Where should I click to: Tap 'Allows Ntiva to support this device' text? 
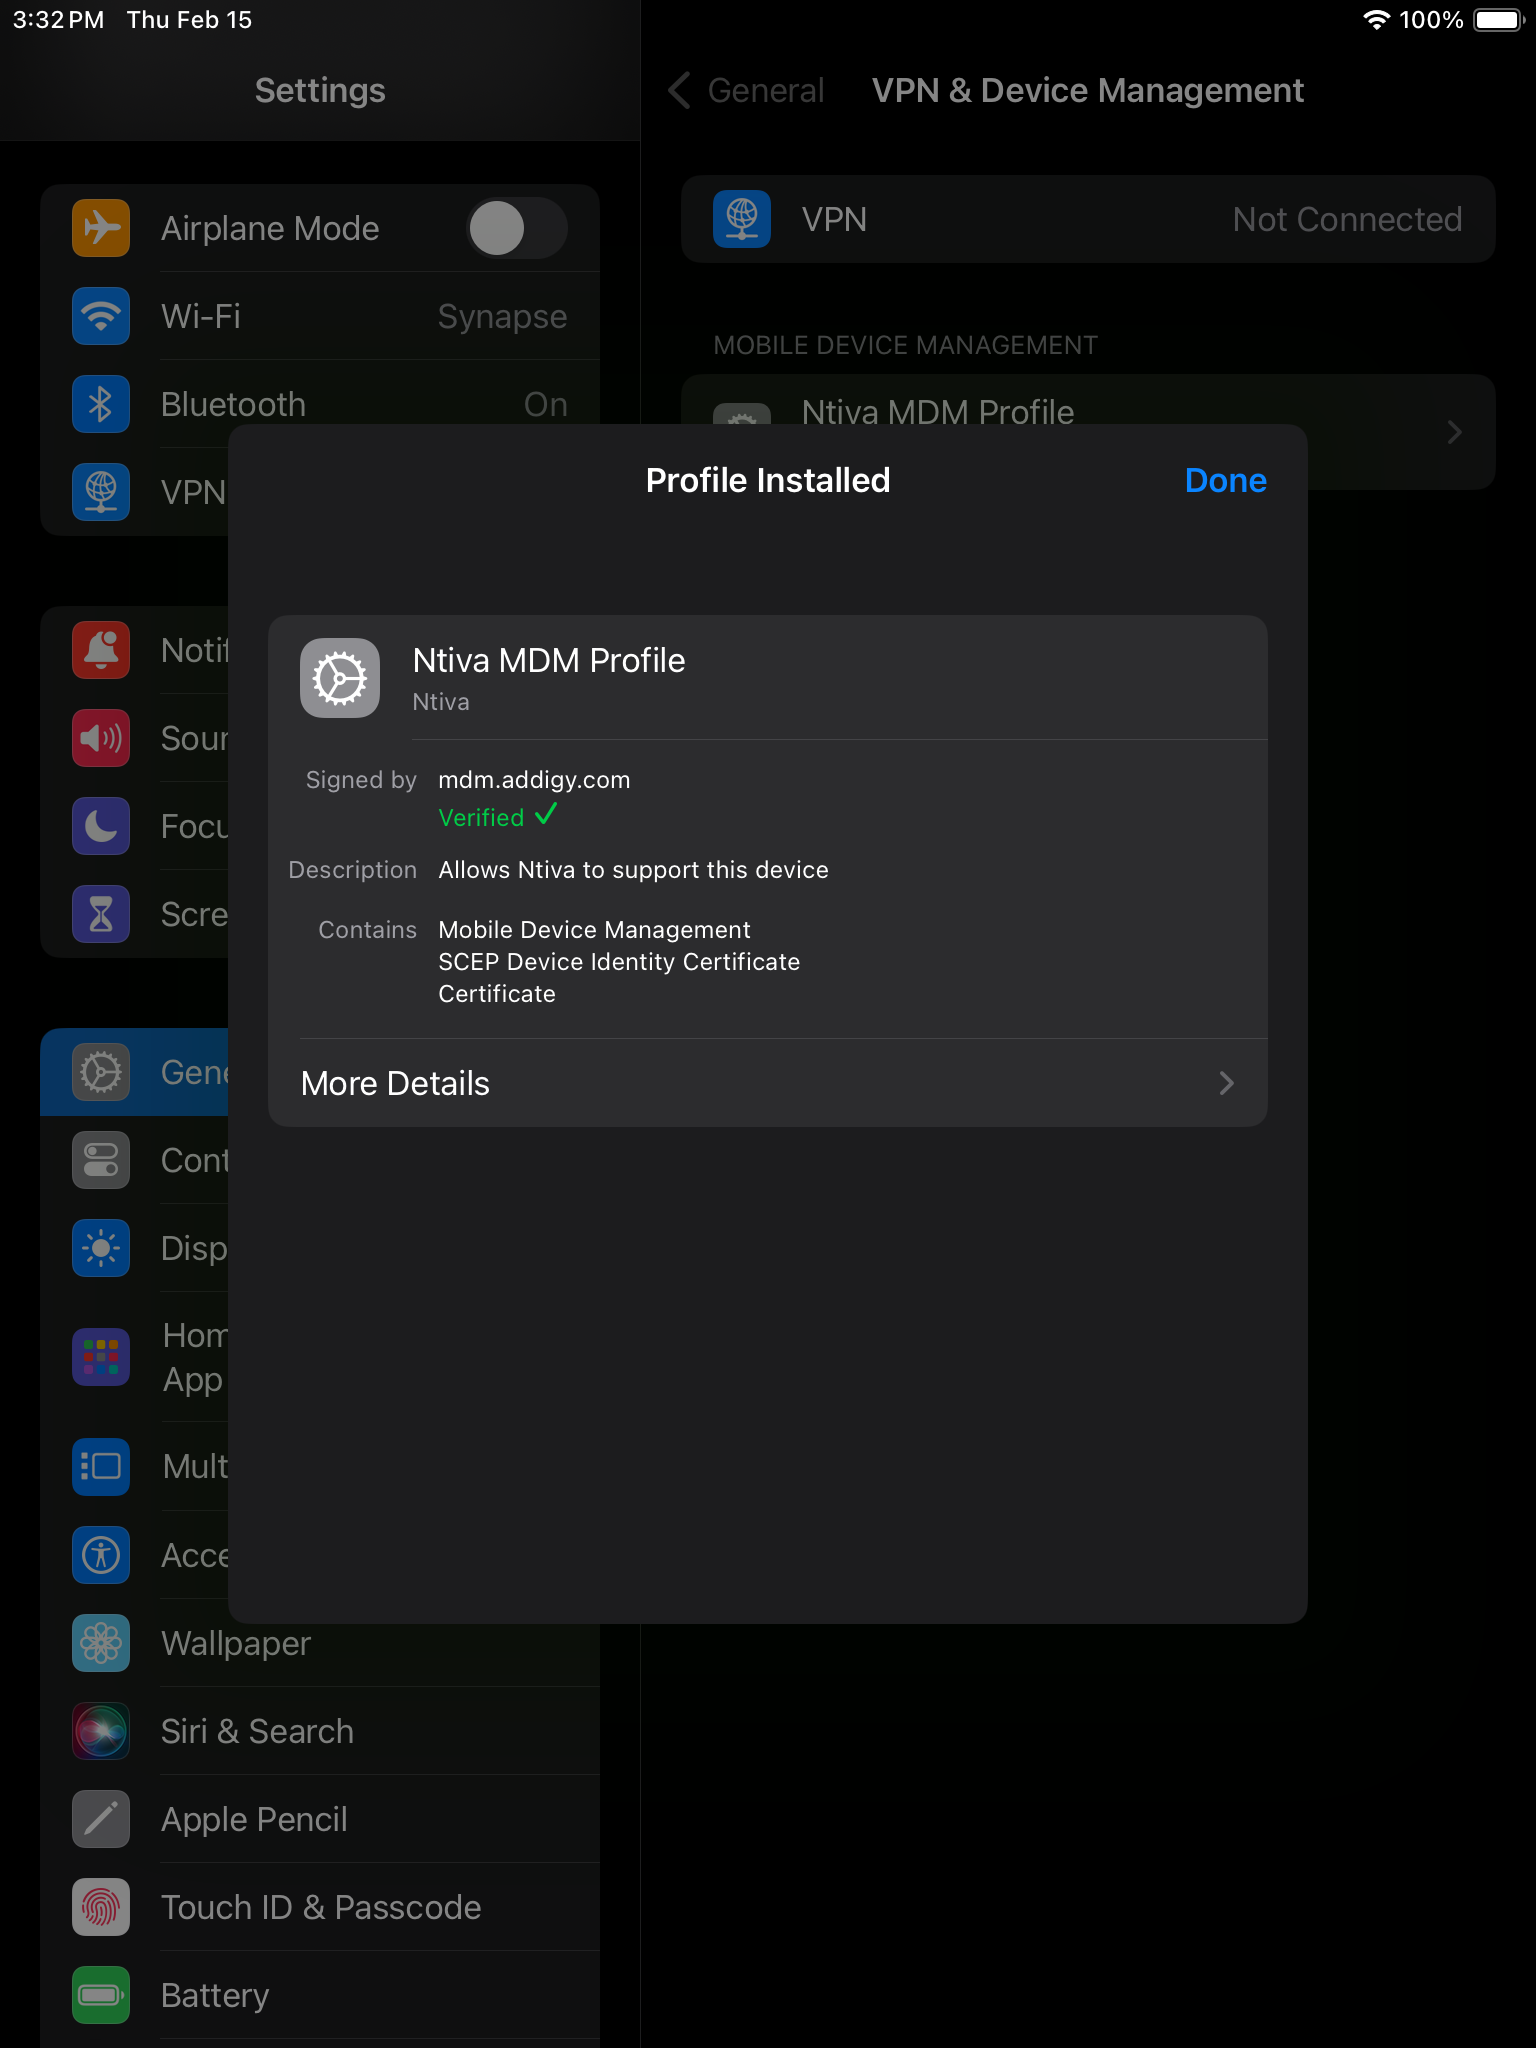point(633,870)
